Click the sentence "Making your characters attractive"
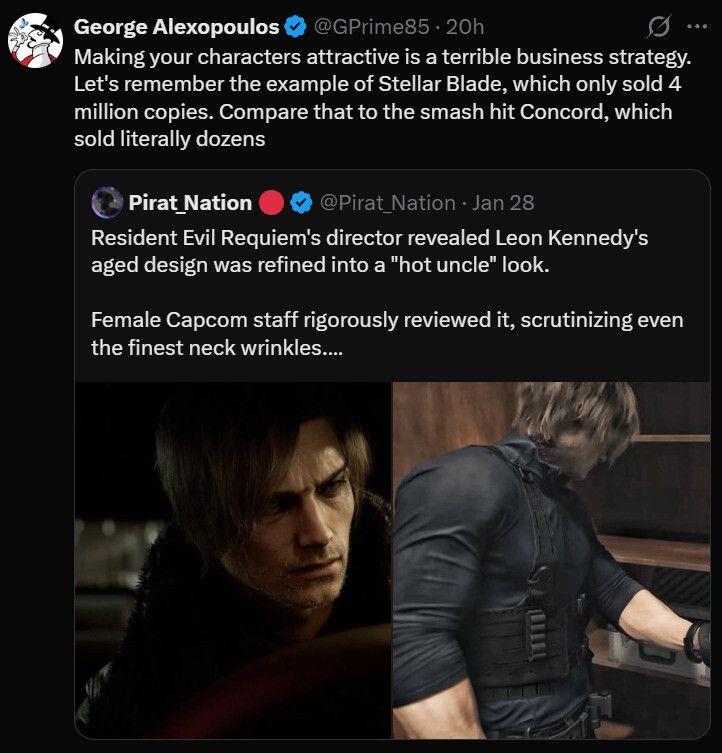Image resolution: width=722 pixels, height=753 pixels. [222, 56]
